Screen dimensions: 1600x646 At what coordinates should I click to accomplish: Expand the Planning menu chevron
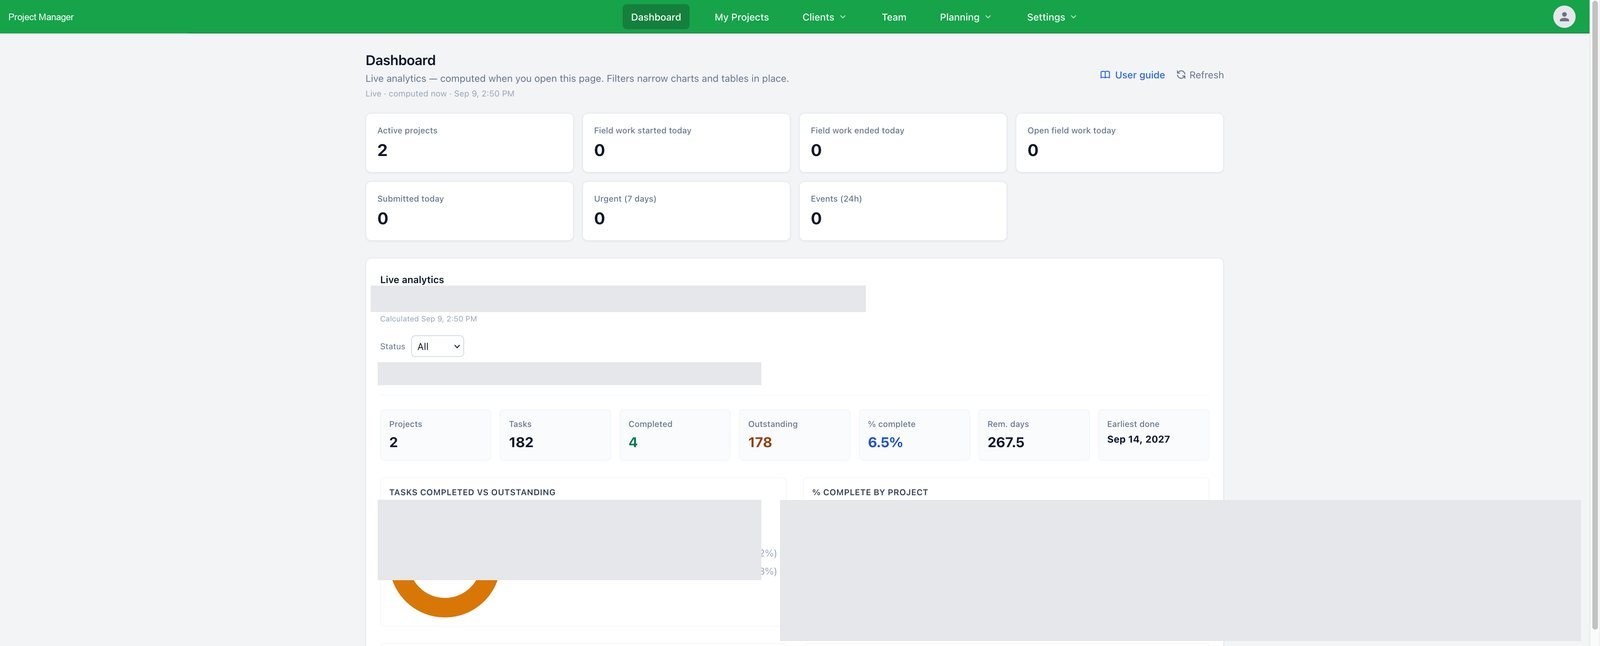(988, 17)
